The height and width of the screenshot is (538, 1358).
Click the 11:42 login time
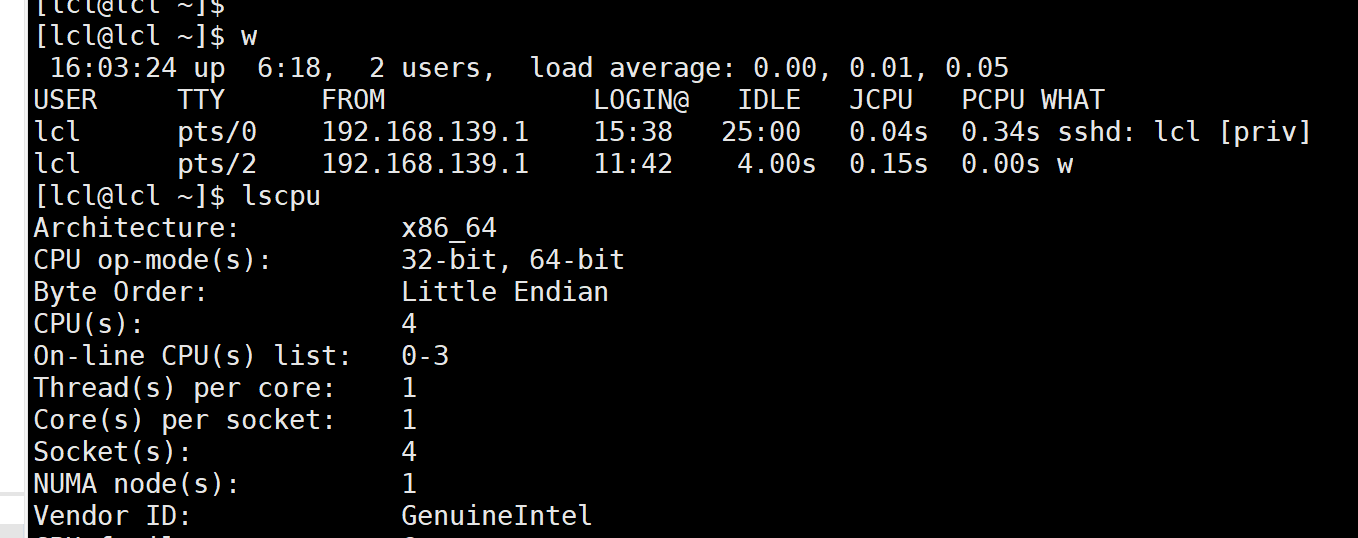(x=633, y=164)
